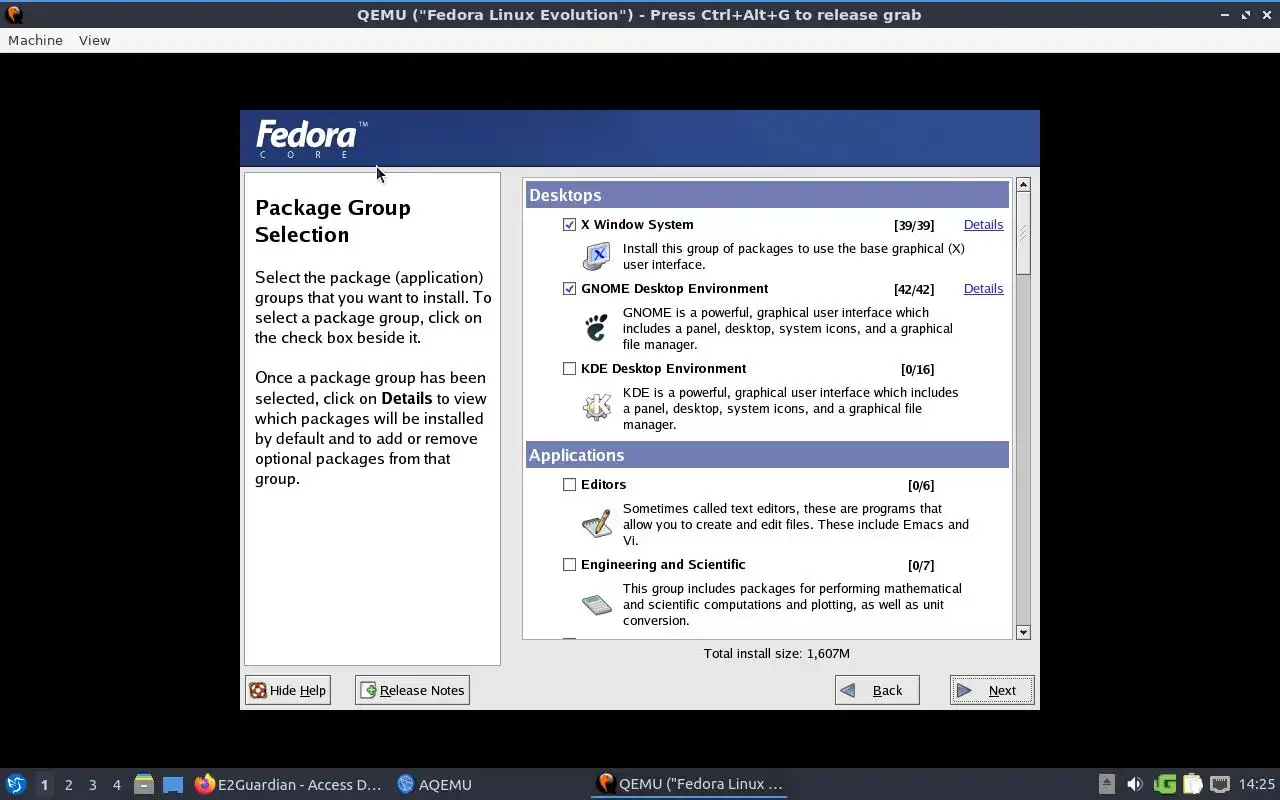Click the [39/39] package count
1280x800 pixels.
coord(914,225)
